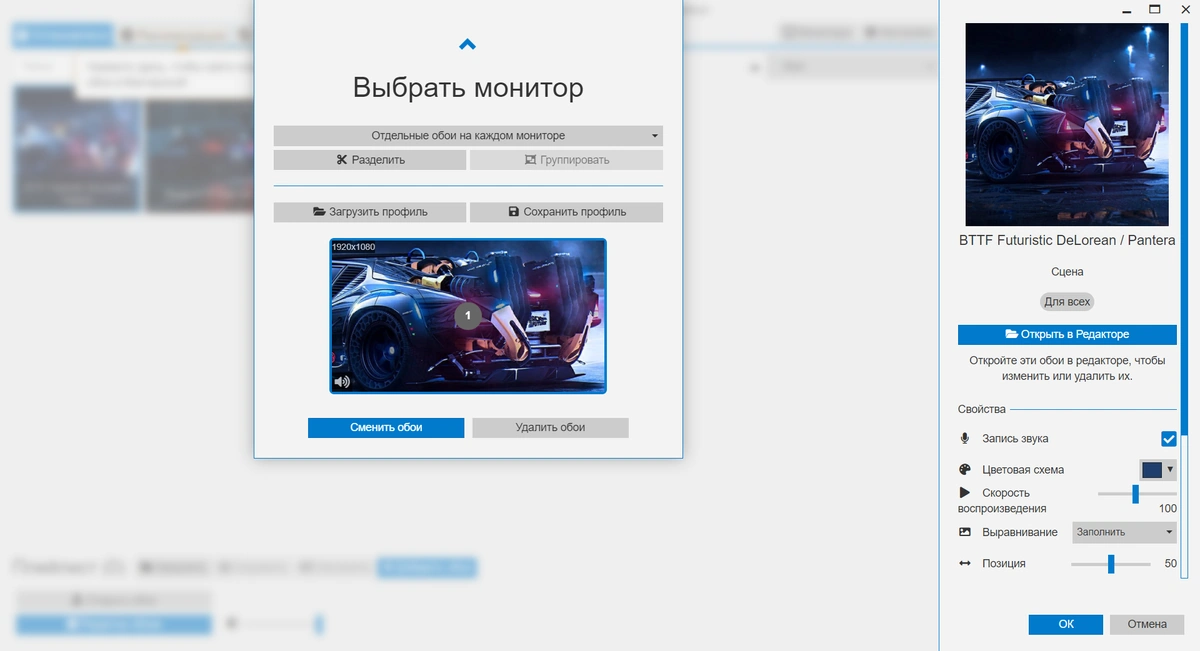
Task: Select the 1920x1080 monitor preview
Action: [468, 316]
